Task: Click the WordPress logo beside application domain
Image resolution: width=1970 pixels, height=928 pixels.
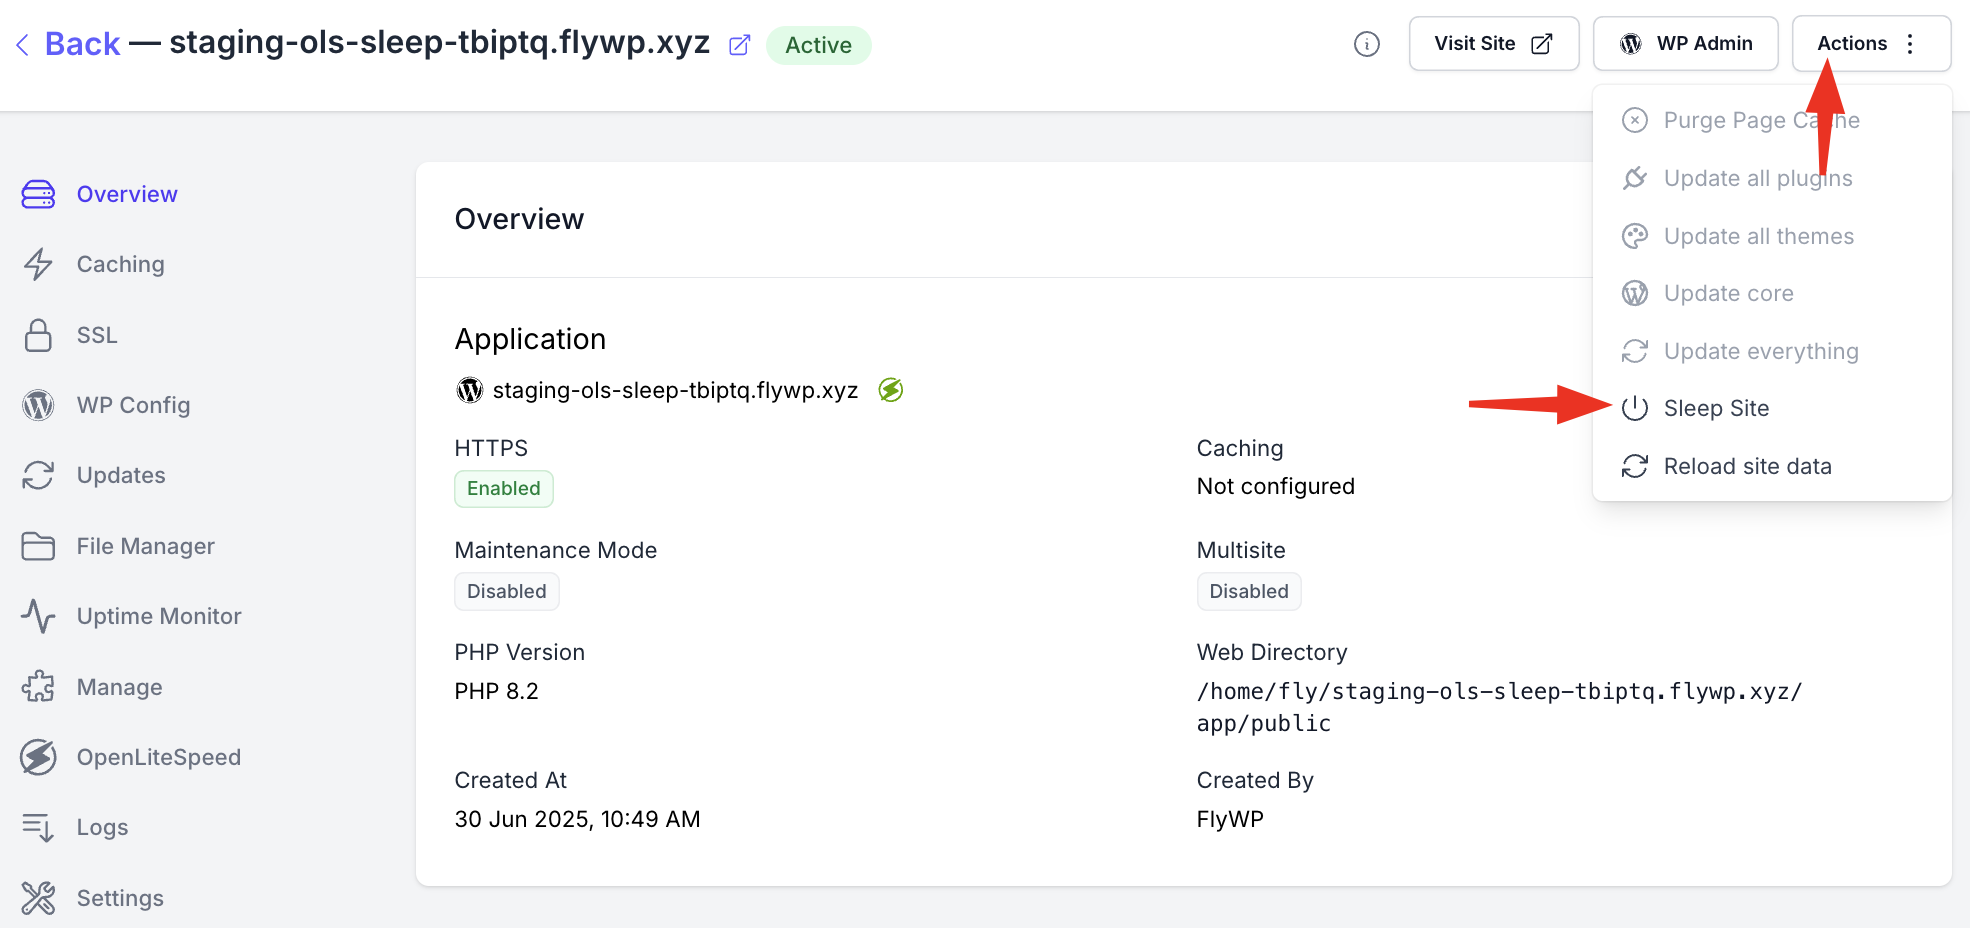Action: 470,390
